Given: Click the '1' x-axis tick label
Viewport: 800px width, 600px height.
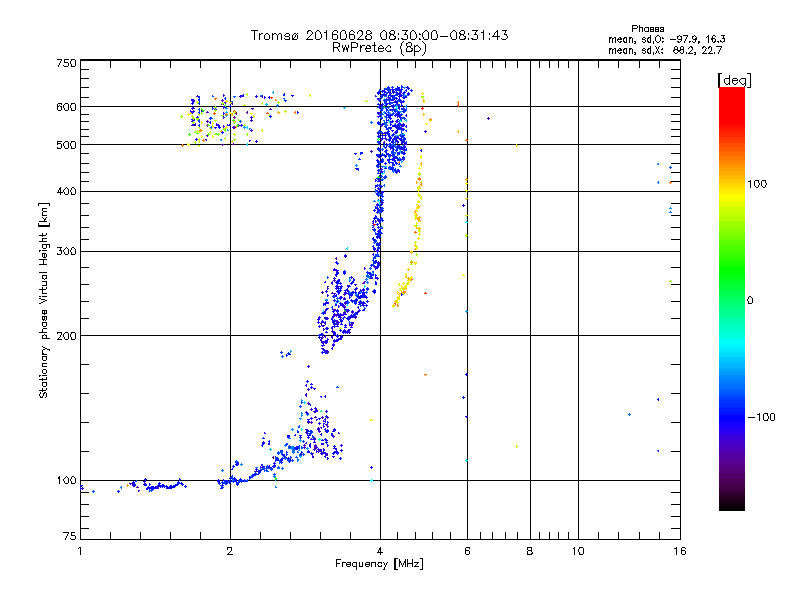Looking at the screenshot, I should click(80, 551).
